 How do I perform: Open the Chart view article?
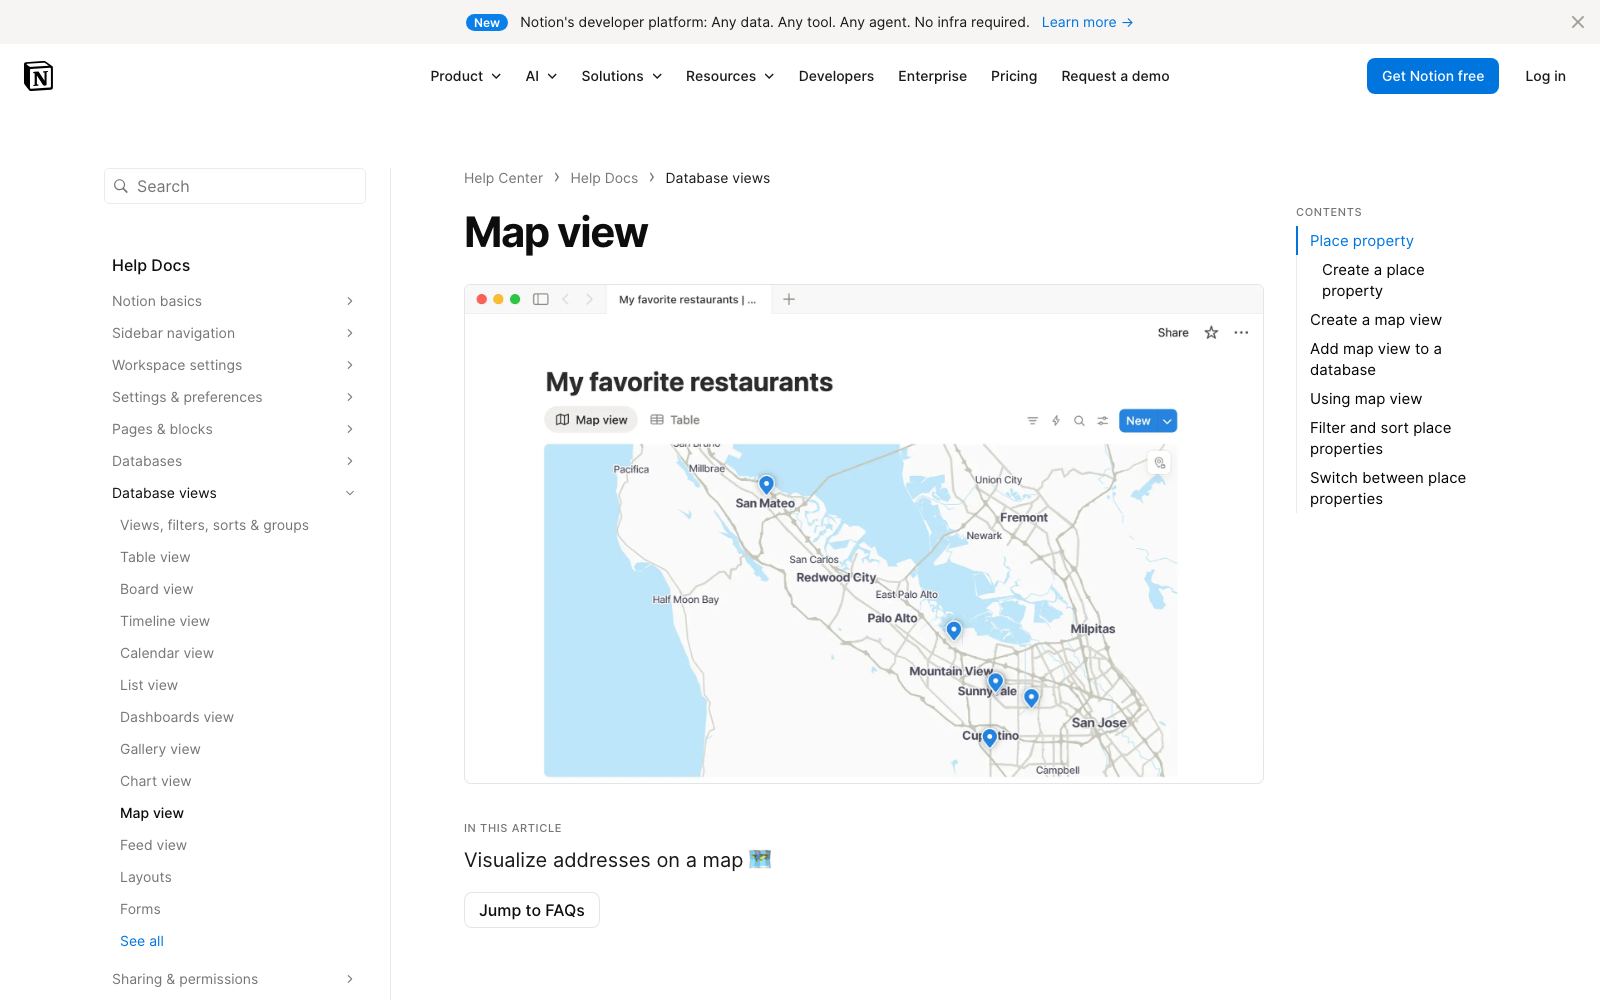[155, 781]
